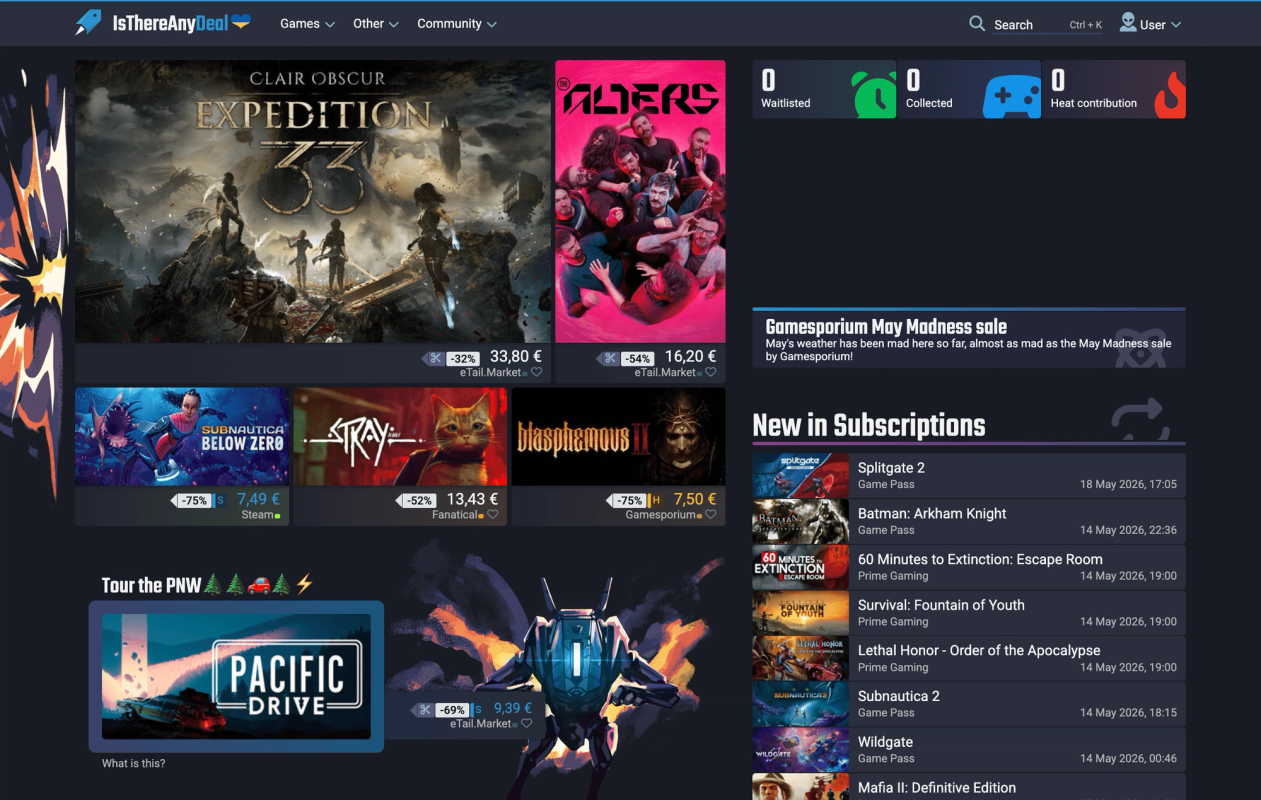Click the voucher scissors icon under Expedition 33
The height and width of the screenshot is (800, 1261).
(436, 358)
